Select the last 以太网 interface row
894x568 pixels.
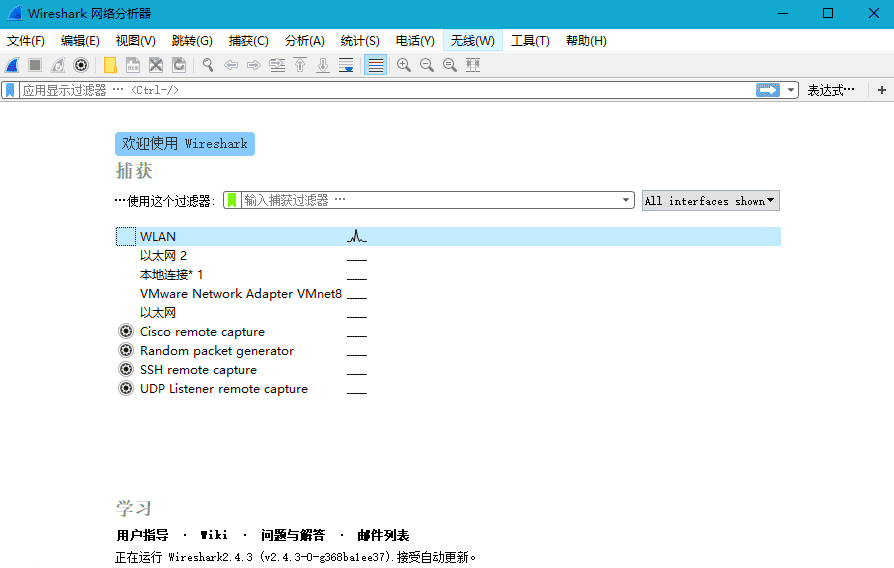tap(158, 313)
